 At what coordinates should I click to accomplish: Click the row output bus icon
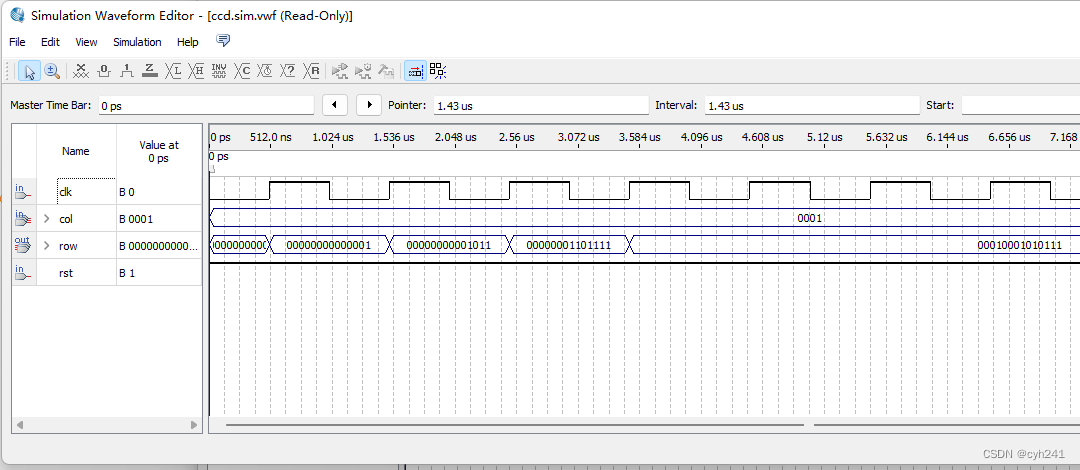click(23, 246)
